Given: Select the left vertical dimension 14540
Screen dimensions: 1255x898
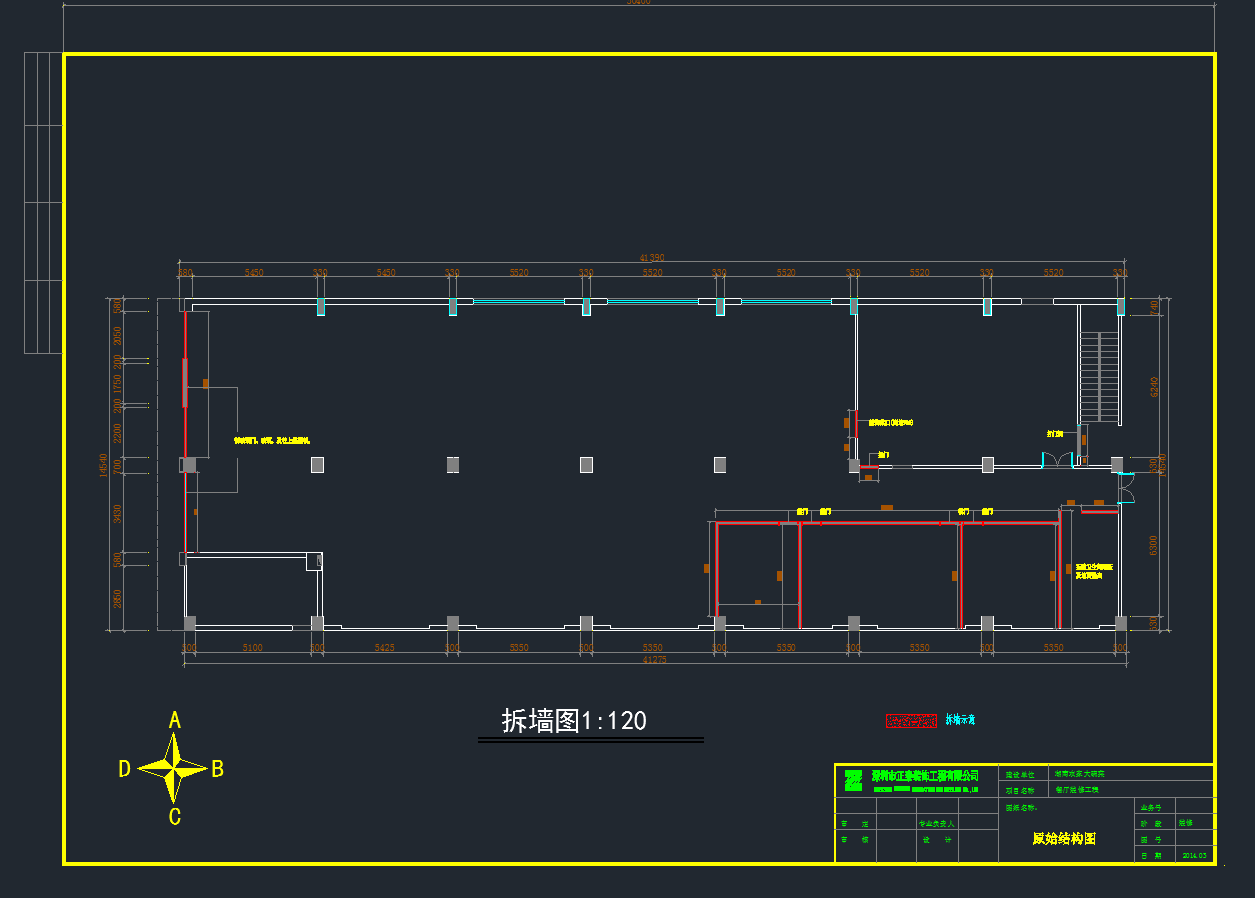Looking at the screenshot, I should (x=104, y=465).
